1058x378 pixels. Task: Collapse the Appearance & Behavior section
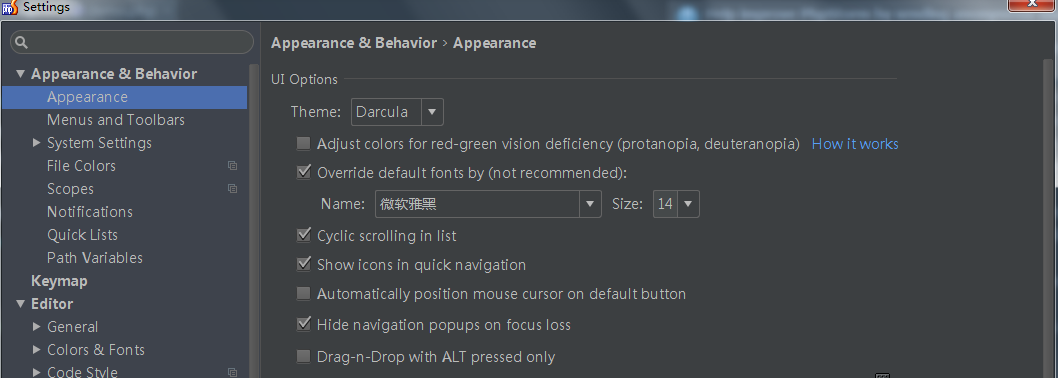[20, 74]
